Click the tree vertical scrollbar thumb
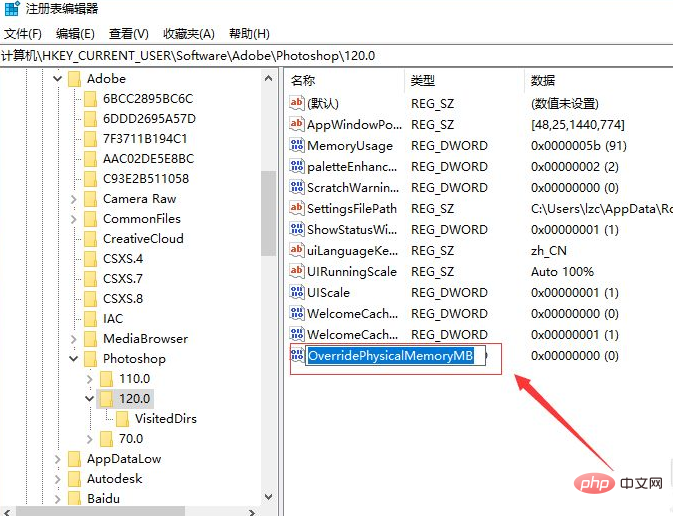The height and width of the screenshot is (516, 673). tap(269, 213)
